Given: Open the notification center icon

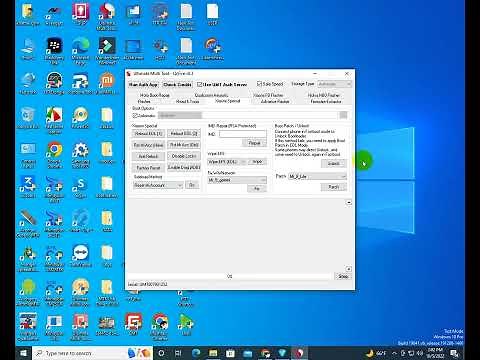Looking at the screenshot, I should [454, 353].
